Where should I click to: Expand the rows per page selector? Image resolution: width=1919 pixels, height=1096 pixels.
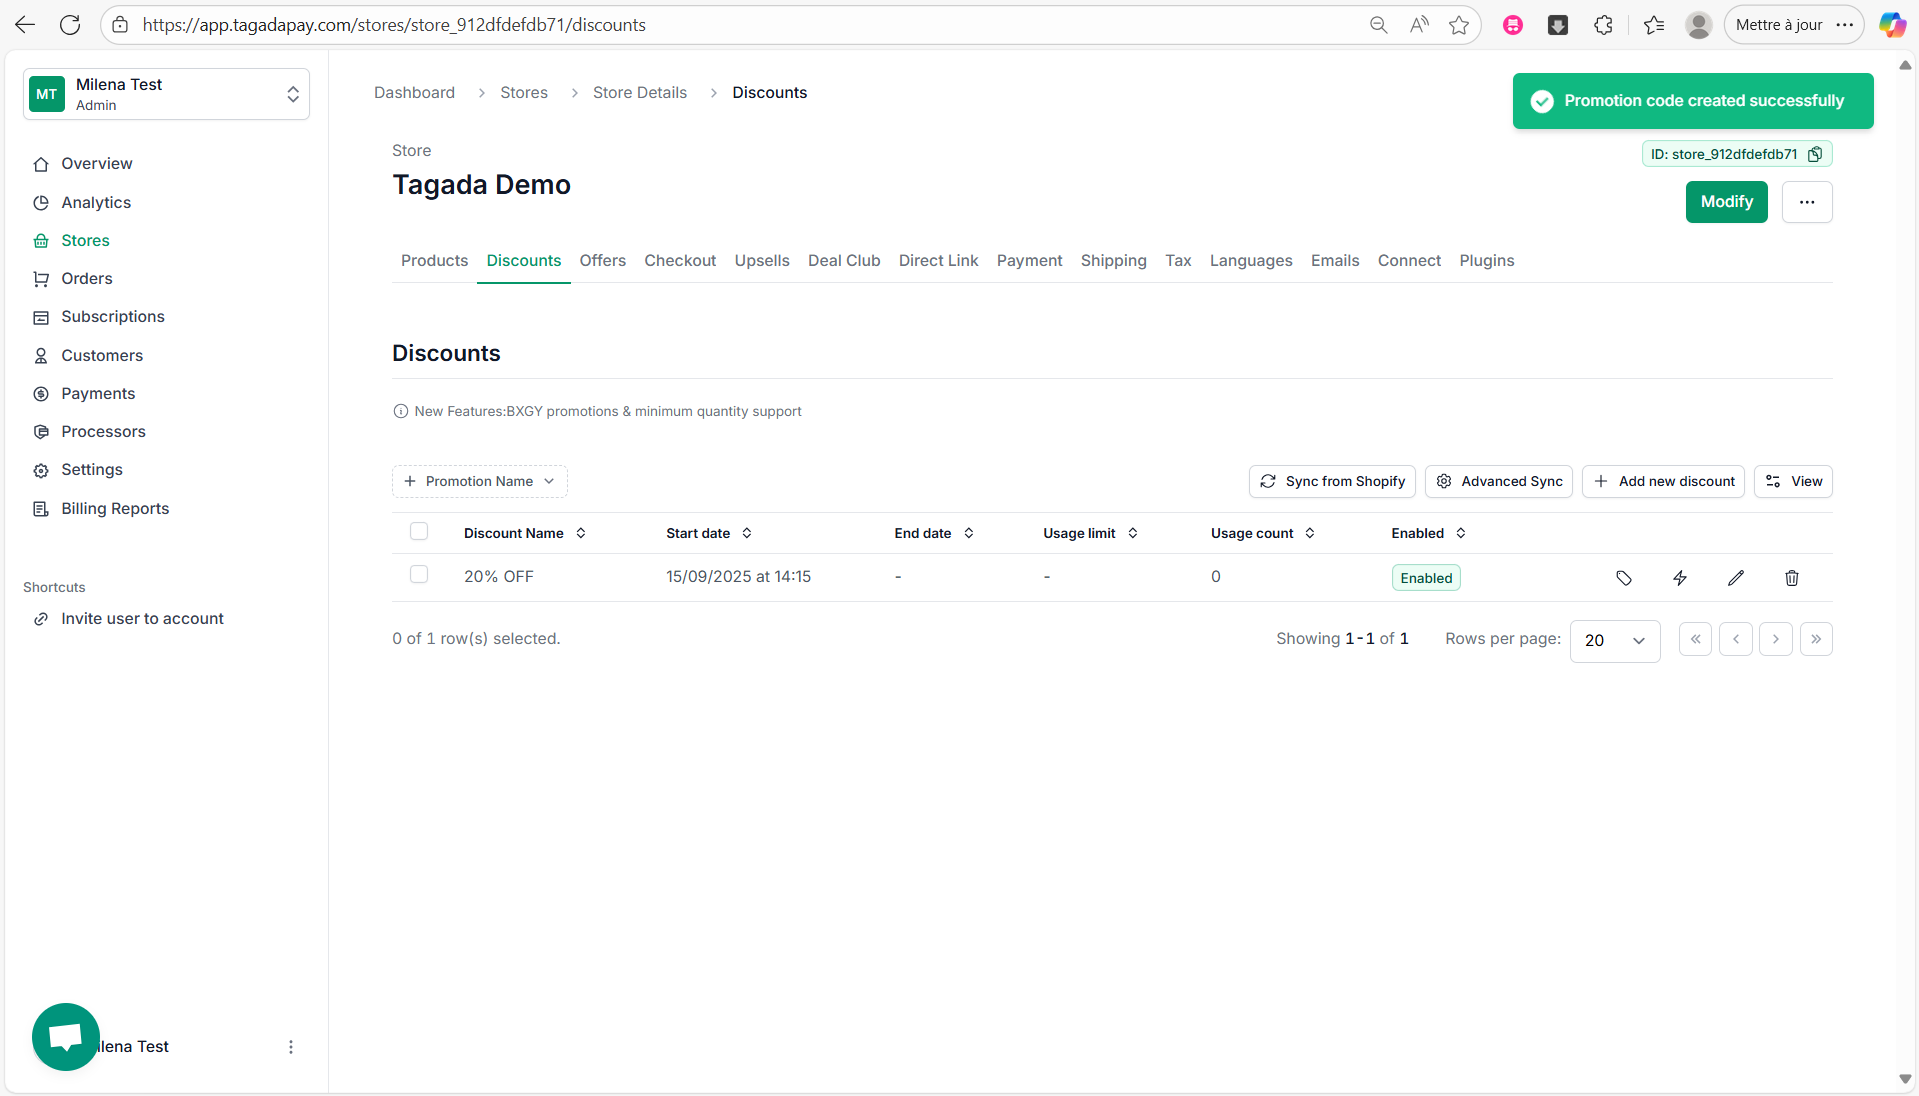coord(1615,640)
